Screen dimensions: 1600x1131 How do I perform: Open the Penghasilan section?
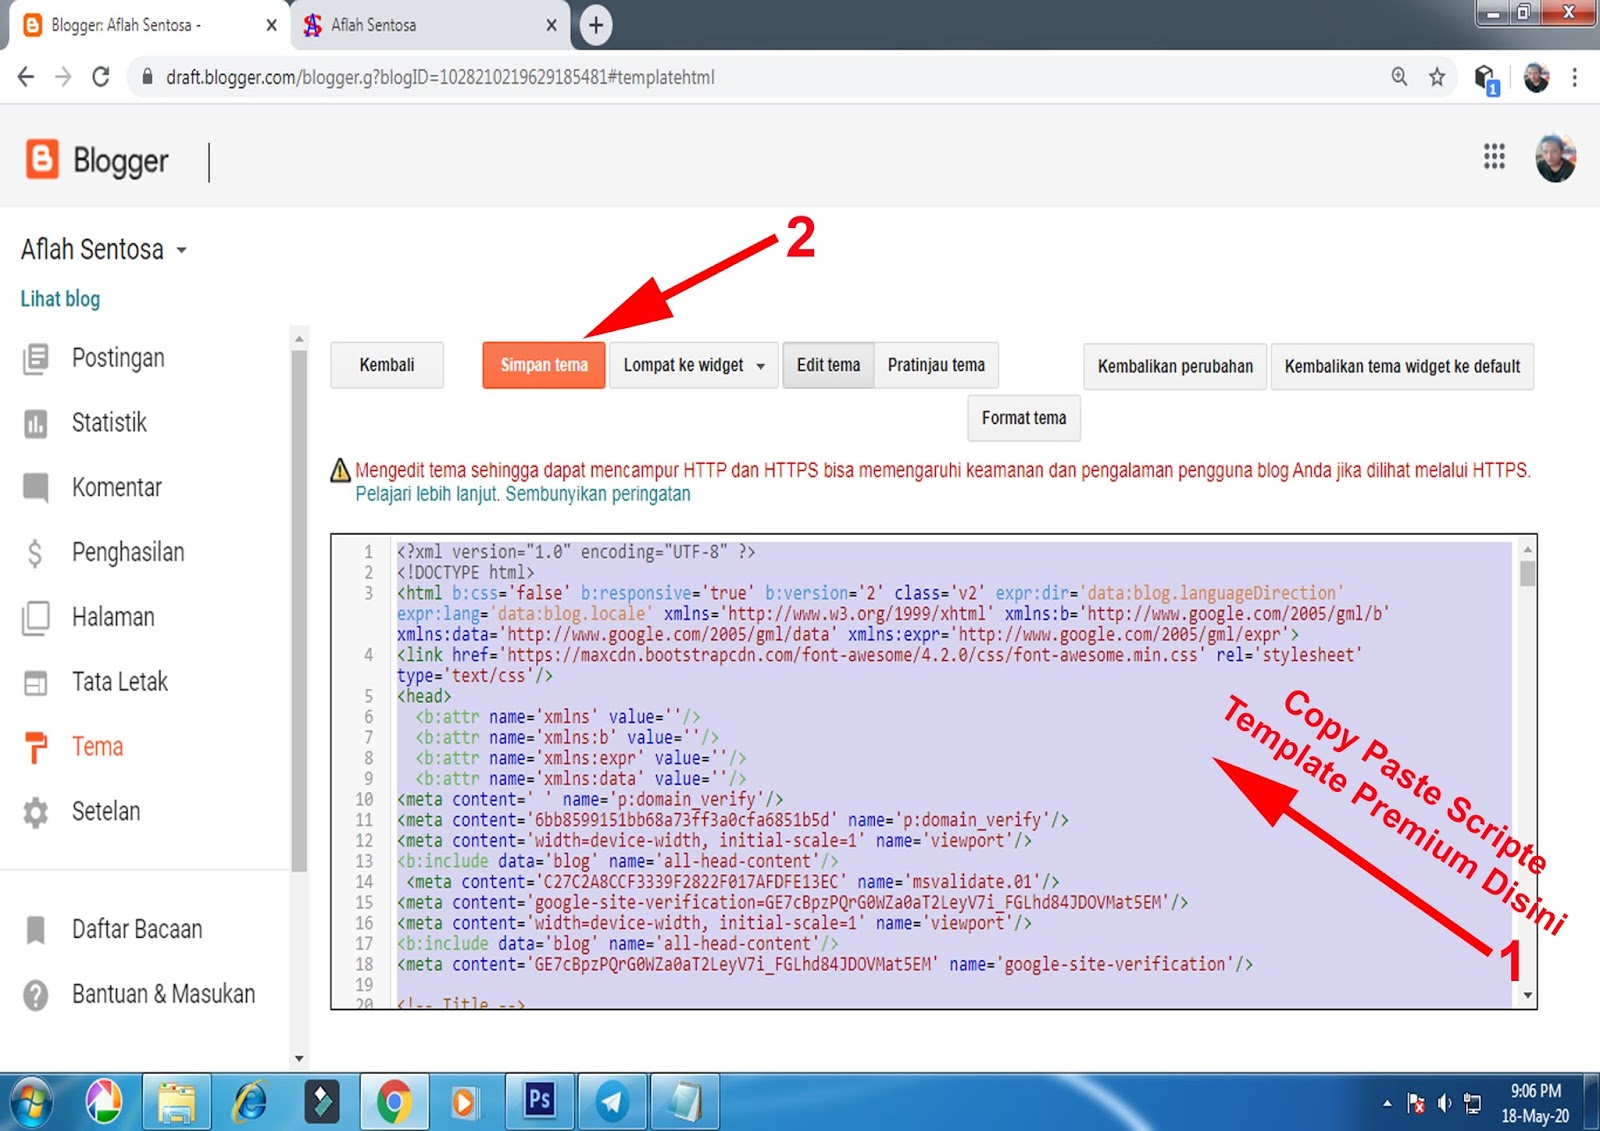[x=127, y=552]
